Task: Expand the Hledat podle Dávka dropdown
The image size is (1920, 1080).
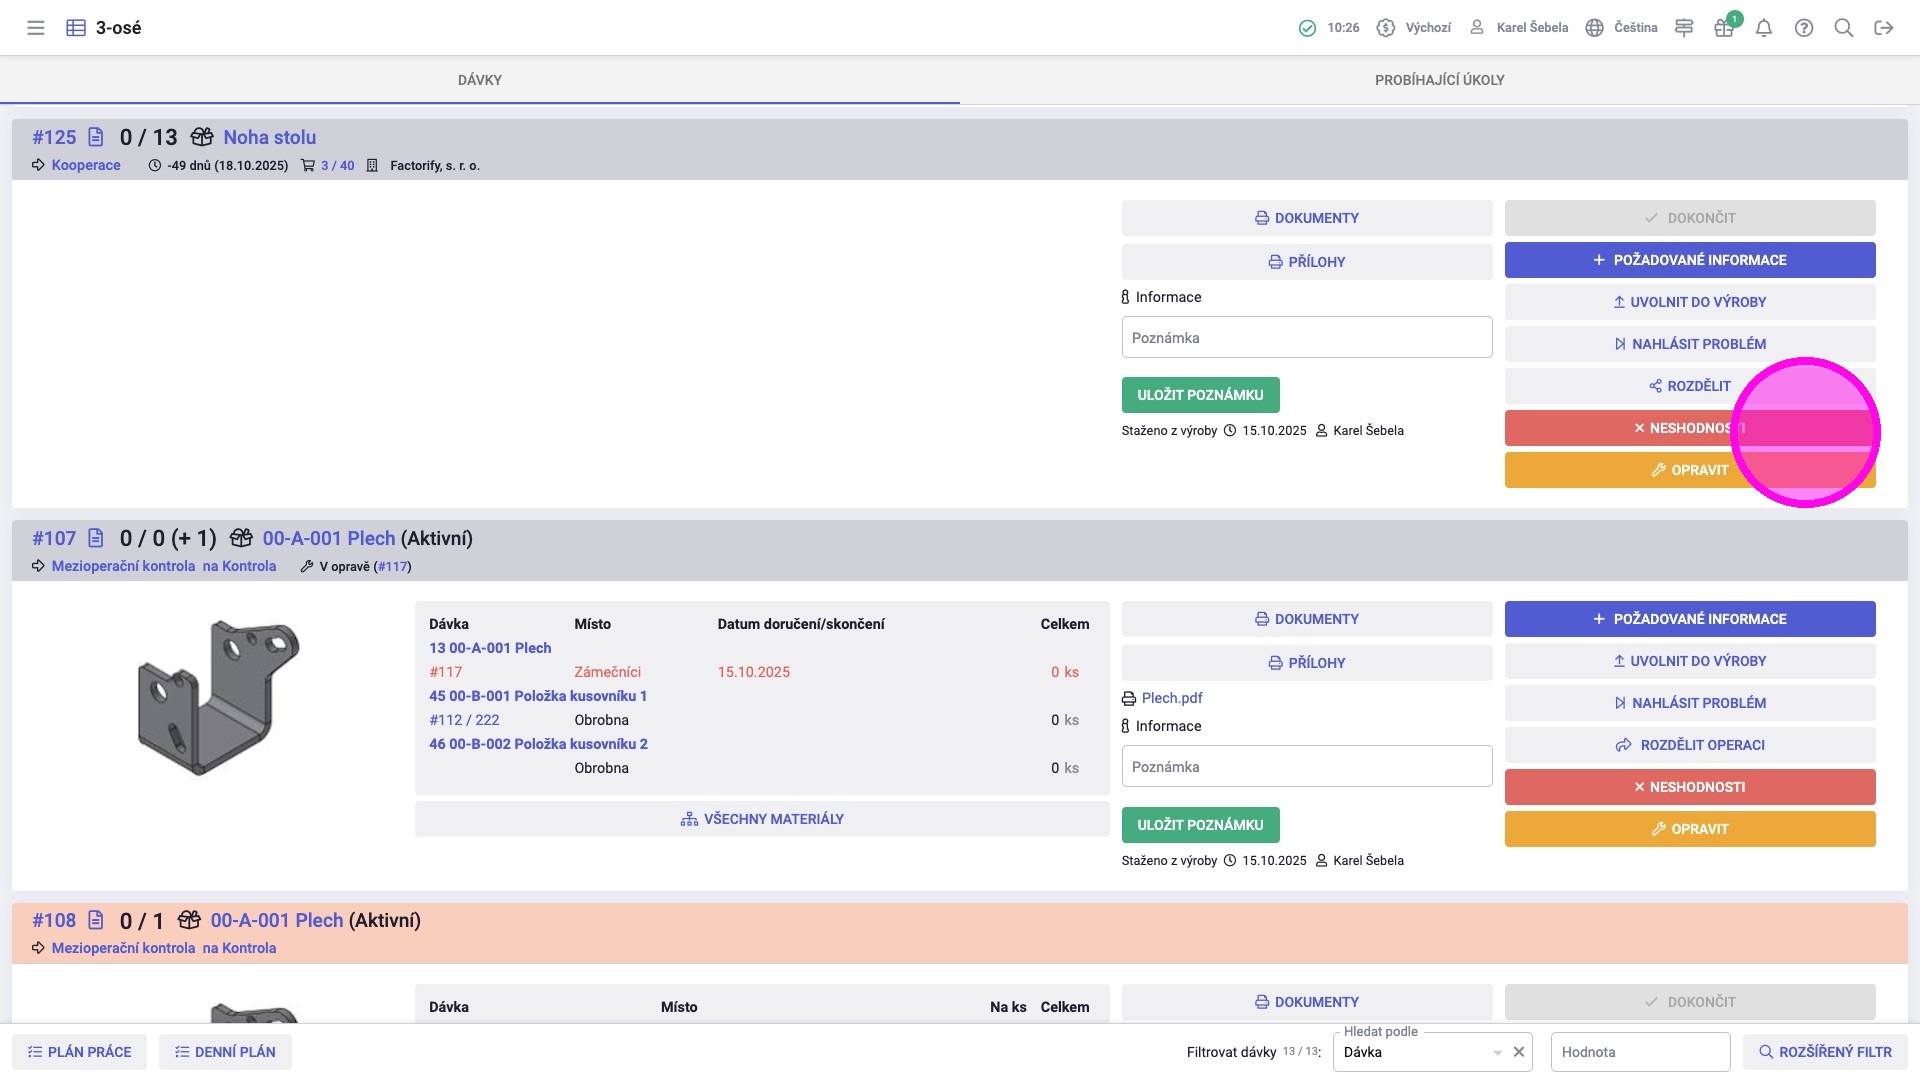Action: point(1497,1052)
